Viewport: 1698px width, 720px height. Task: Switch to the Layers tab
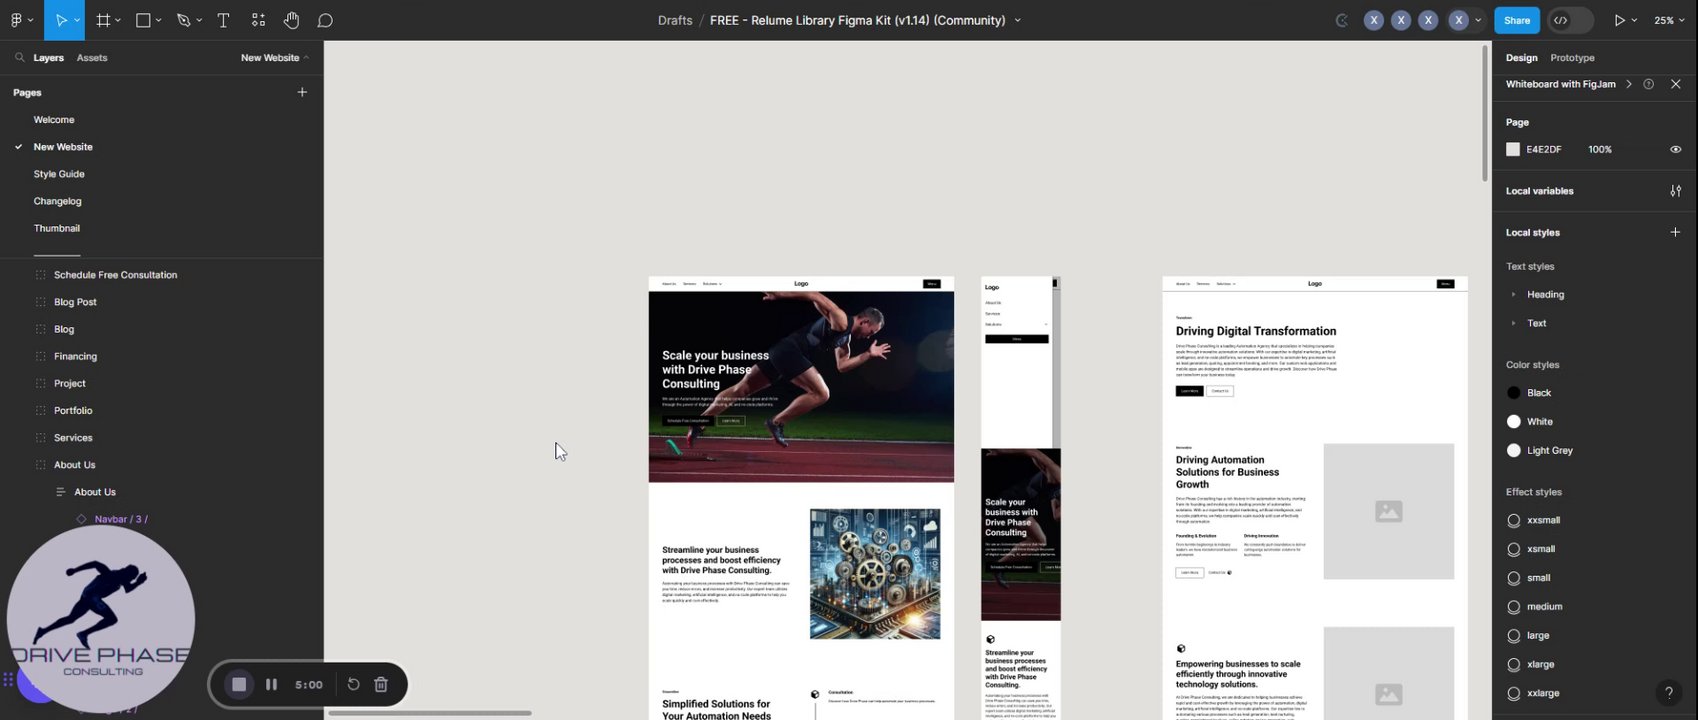[48, 58]
